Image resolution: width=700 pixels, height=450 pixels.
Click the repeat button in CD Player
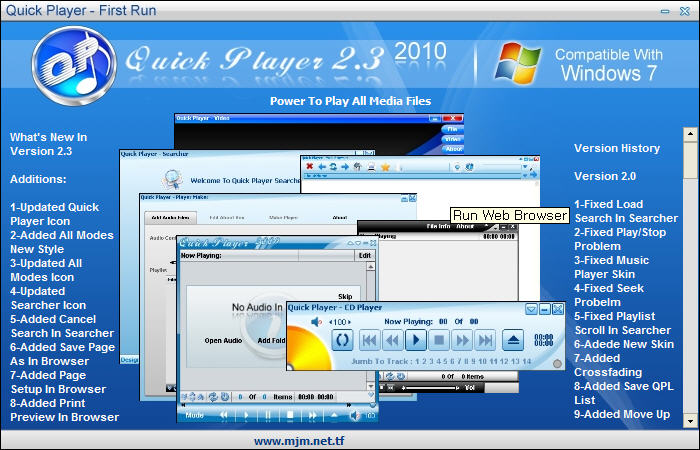(342, 340)
